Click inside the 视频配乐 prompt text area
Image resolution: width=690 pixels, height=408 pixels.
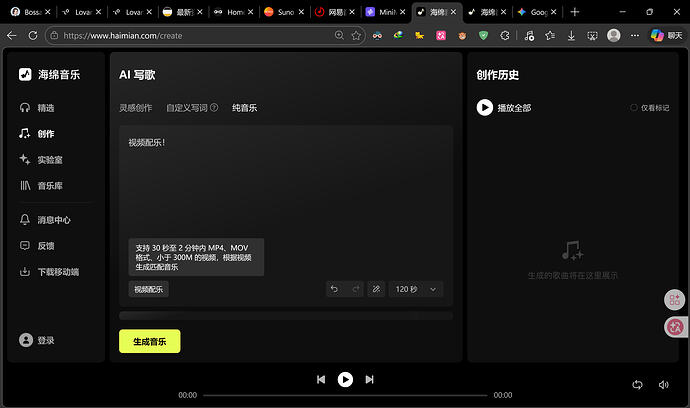286,185
